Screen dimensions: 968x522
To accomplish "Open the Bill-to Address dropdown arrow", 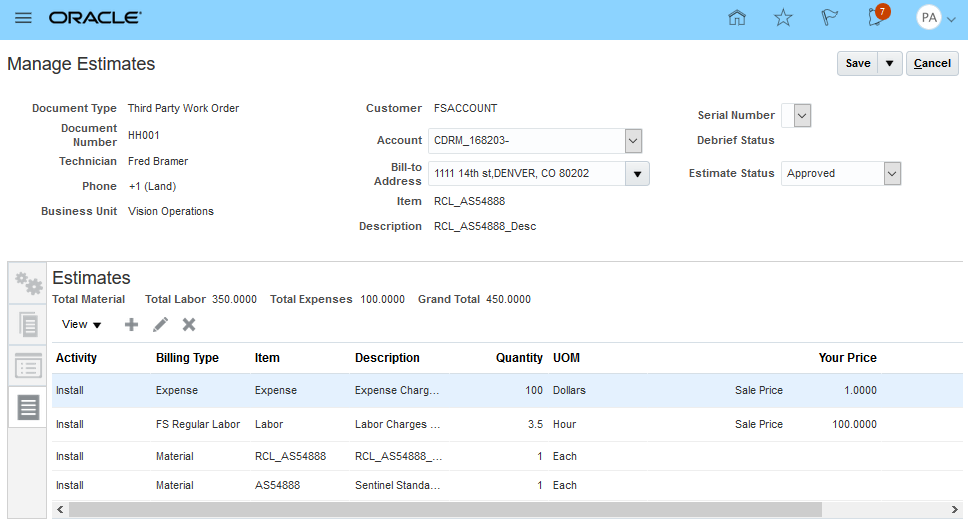I will tap(637, 173).
